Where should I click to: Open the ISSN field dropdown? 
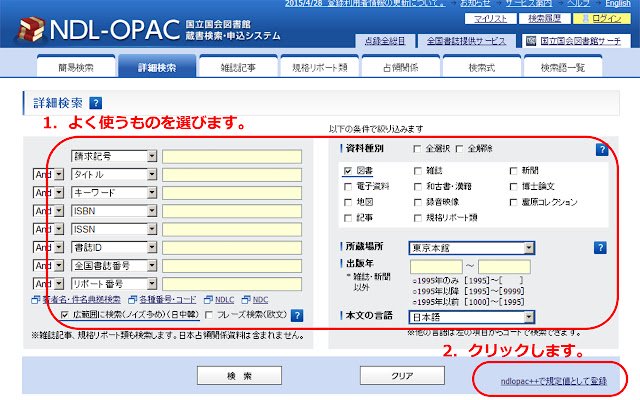[x=114, y=229]
